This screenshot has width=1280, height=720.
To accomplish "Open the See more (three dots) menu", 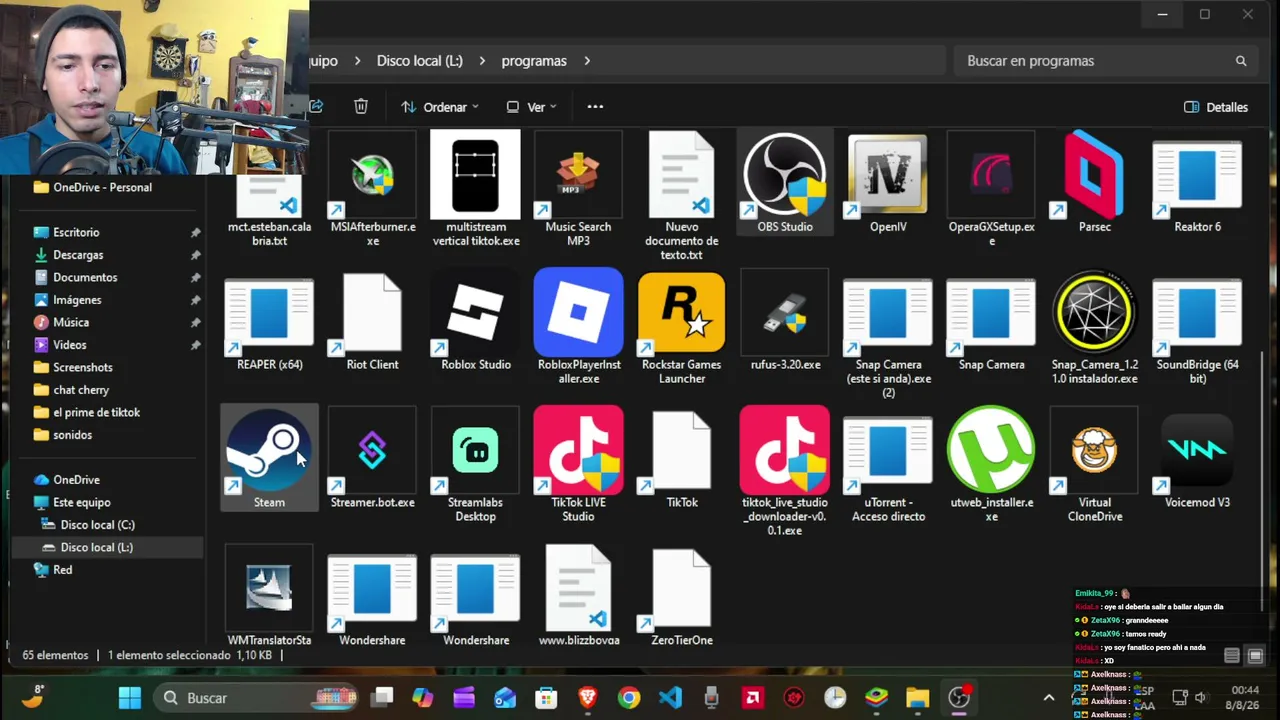I will [595, 106].
